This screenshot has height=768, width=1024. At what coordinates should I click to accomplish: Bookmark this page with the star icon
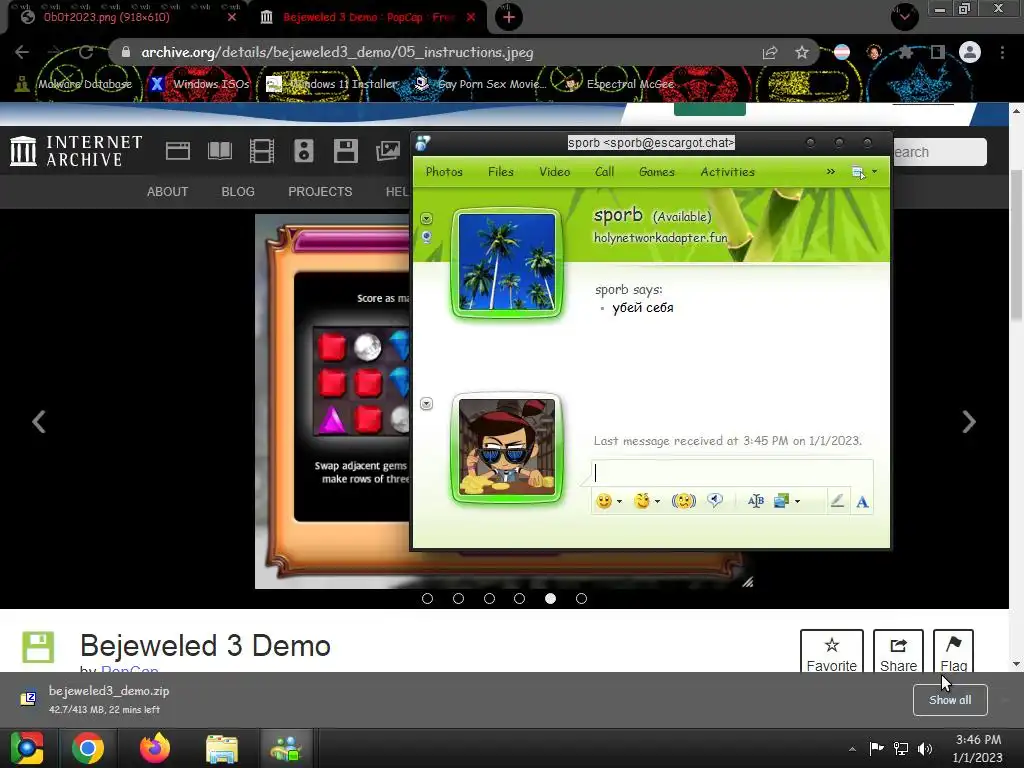[802, 52]
